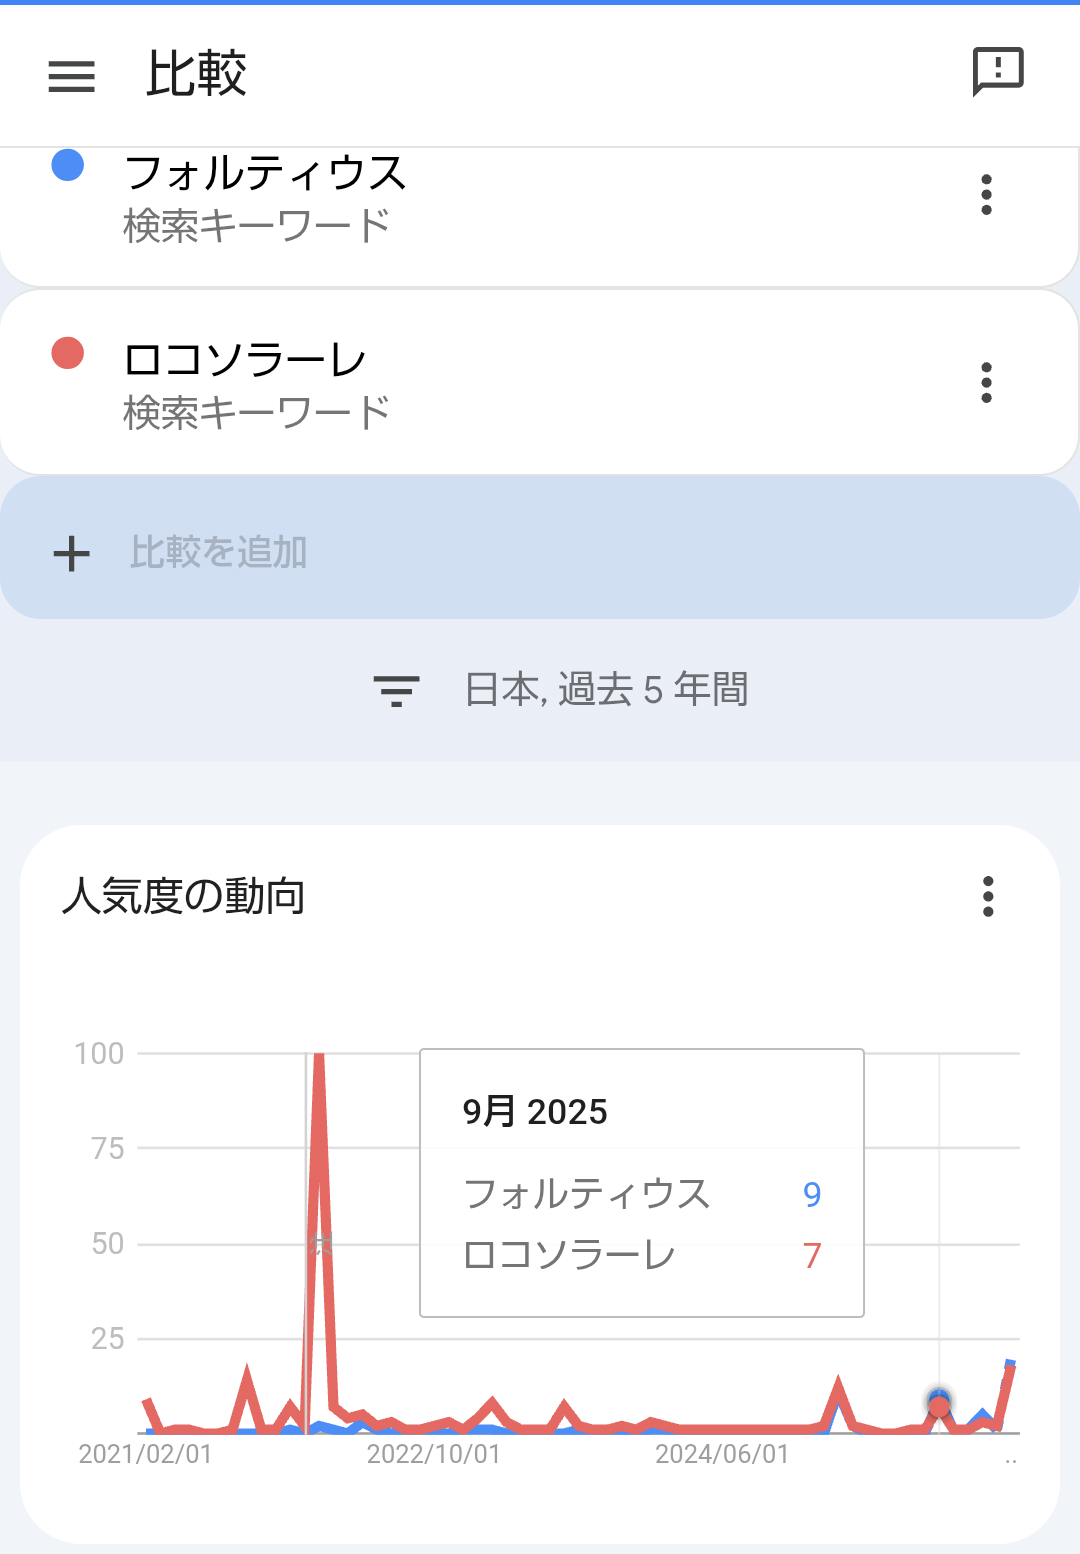
Task: Click the highlighted September 2025 data point
Action: [x=939, y=1404]
